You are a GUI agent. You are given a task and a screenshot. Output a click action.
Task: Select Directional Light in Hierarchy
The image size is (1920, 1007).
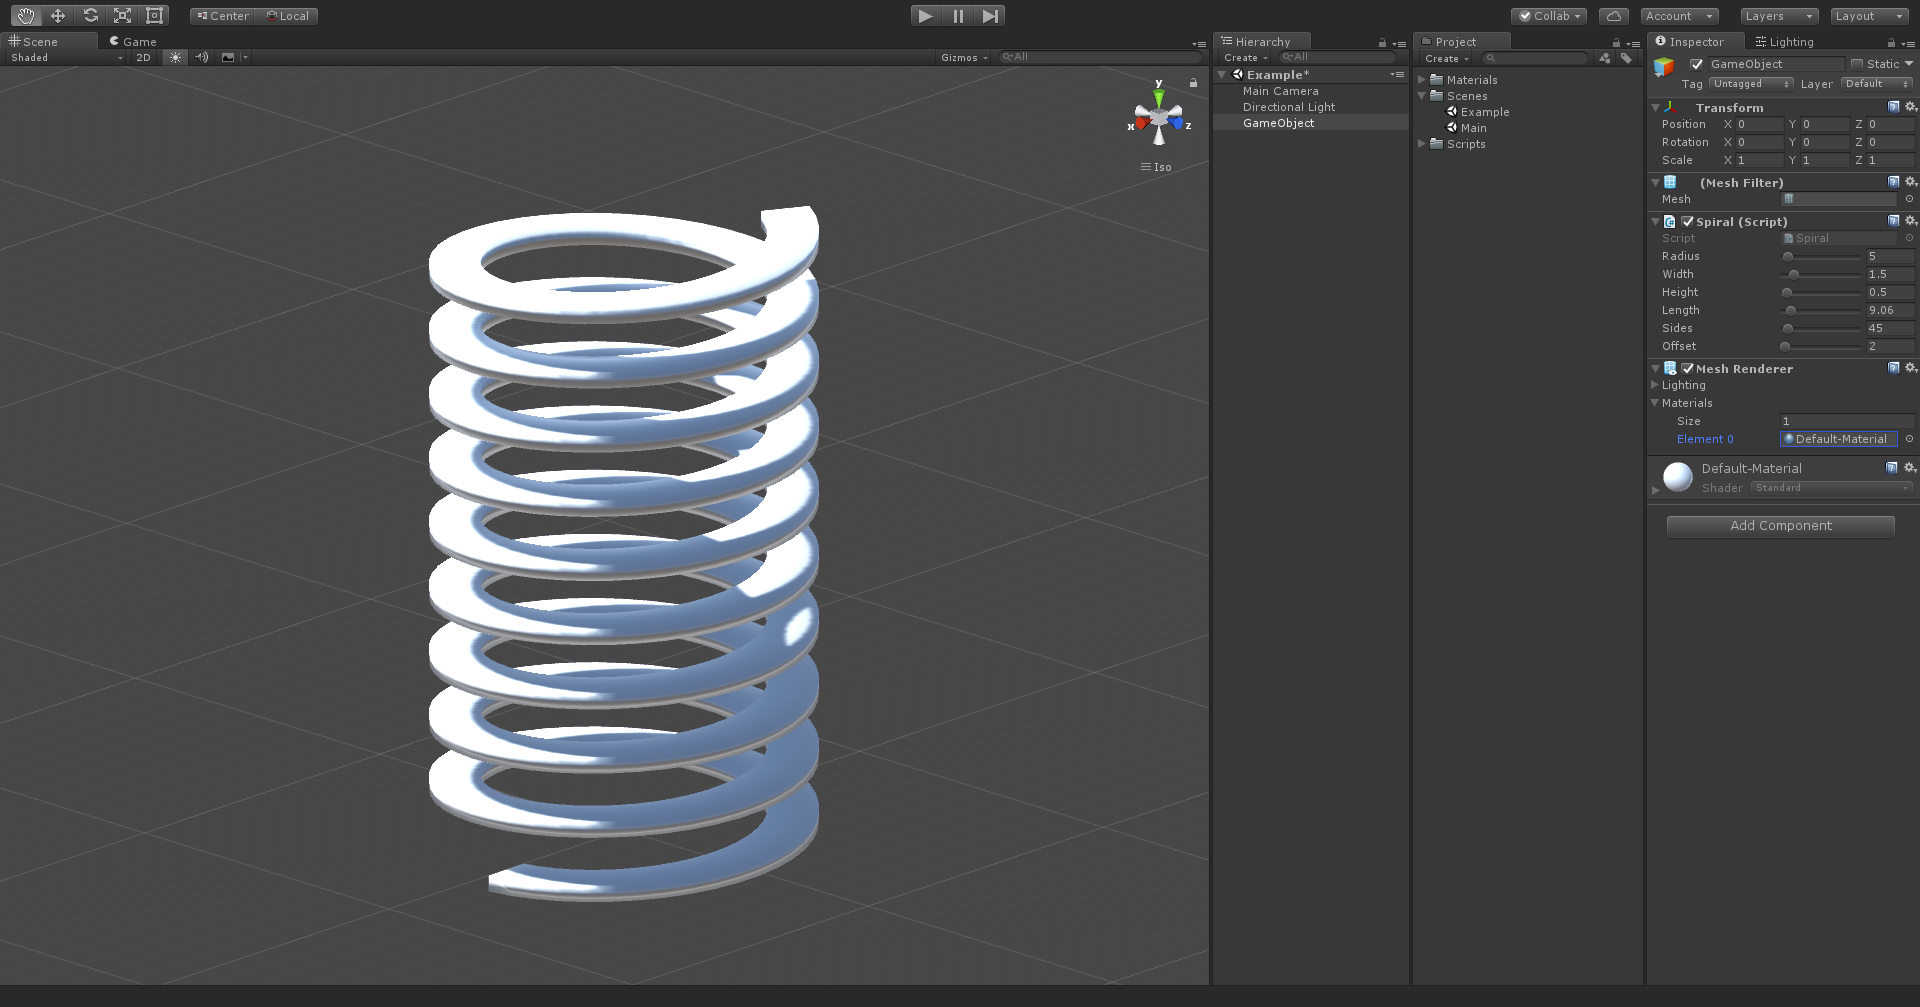[x=1288, y=107]
